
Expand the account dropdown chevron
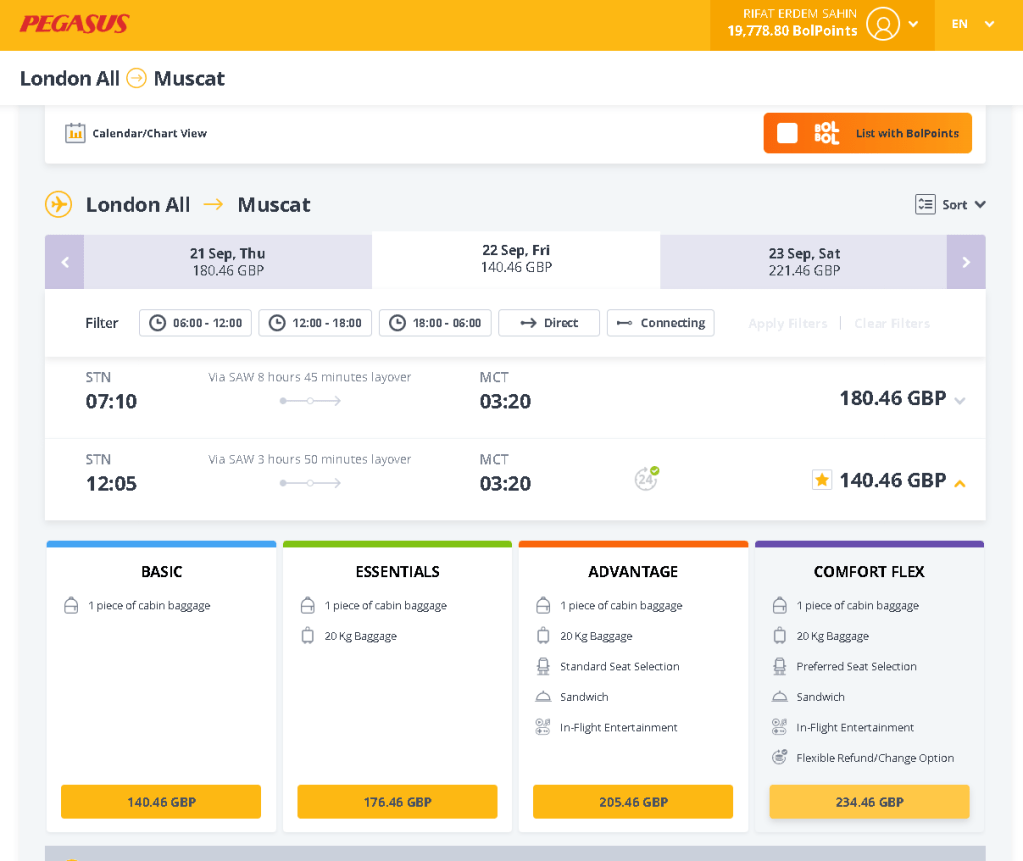tap(913, 24)
